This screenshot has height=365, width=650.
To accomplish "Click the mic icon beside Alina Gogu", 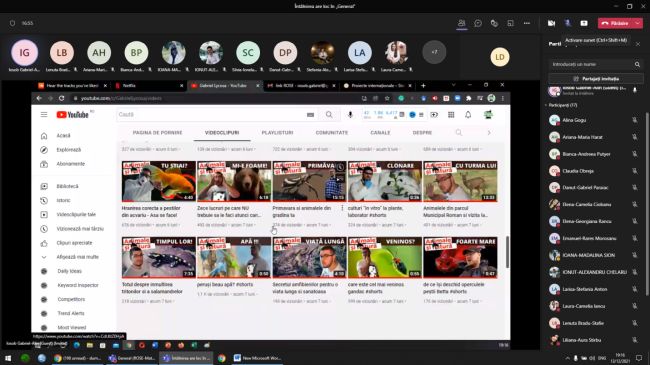I will coord(635,120).
